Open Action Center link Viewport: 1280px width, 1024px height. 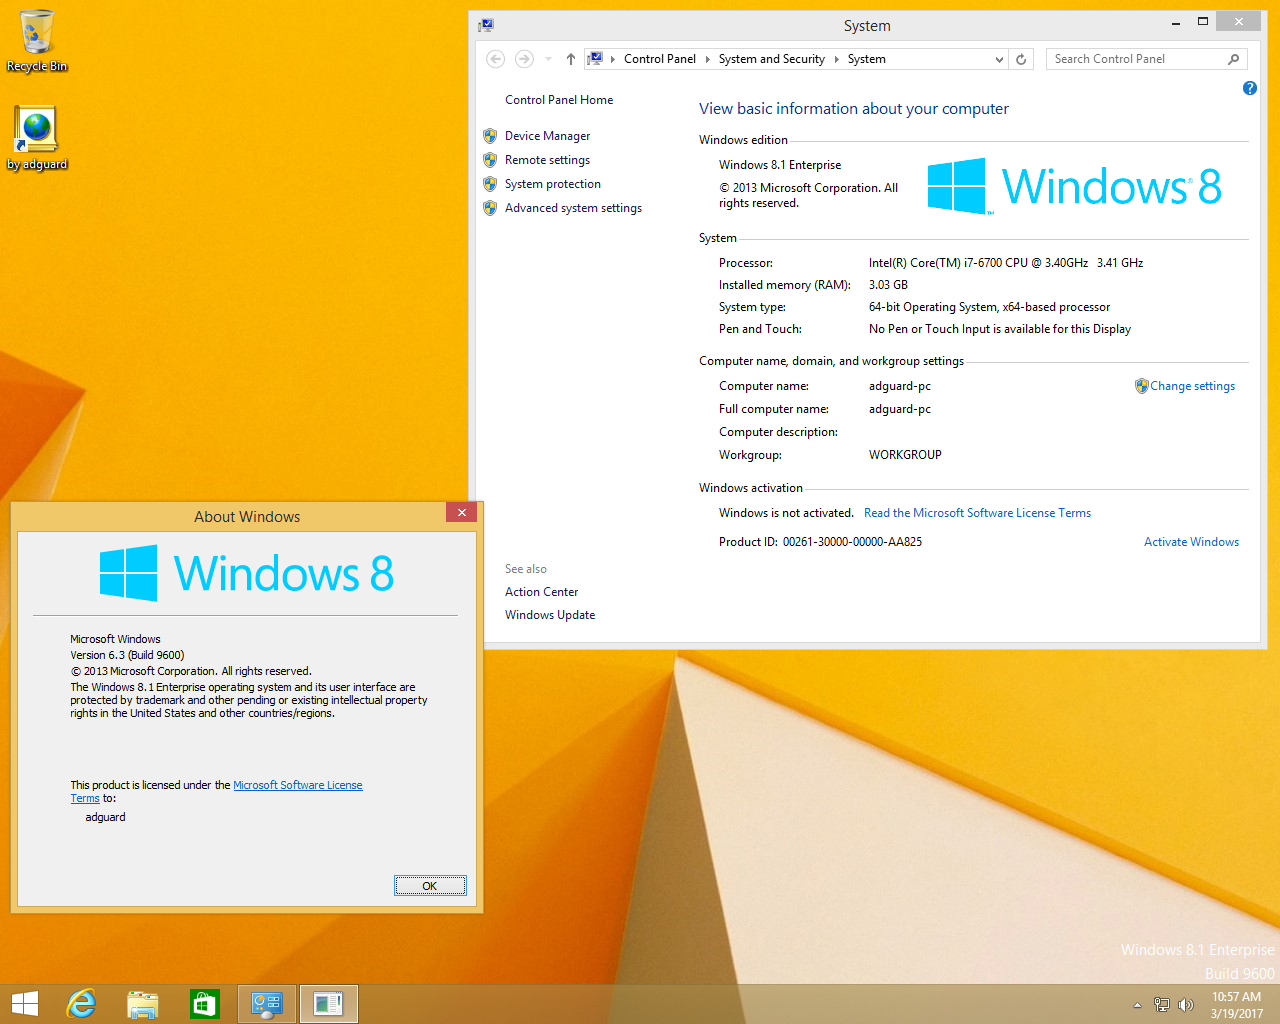pos(541,592)
